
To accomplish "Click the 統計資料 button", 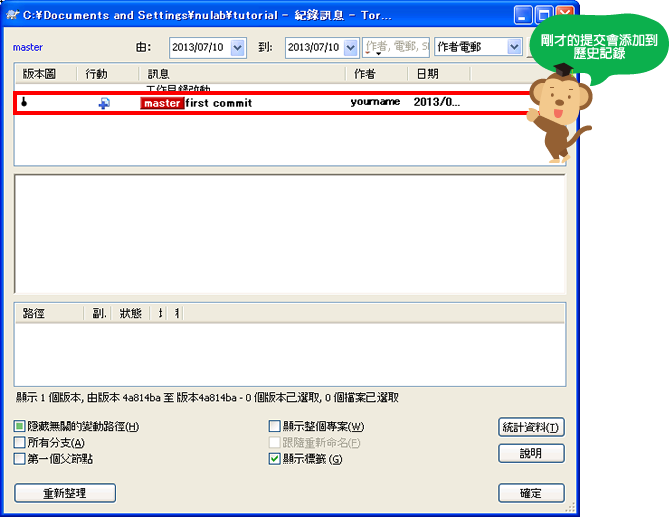I will click(531, 427).
